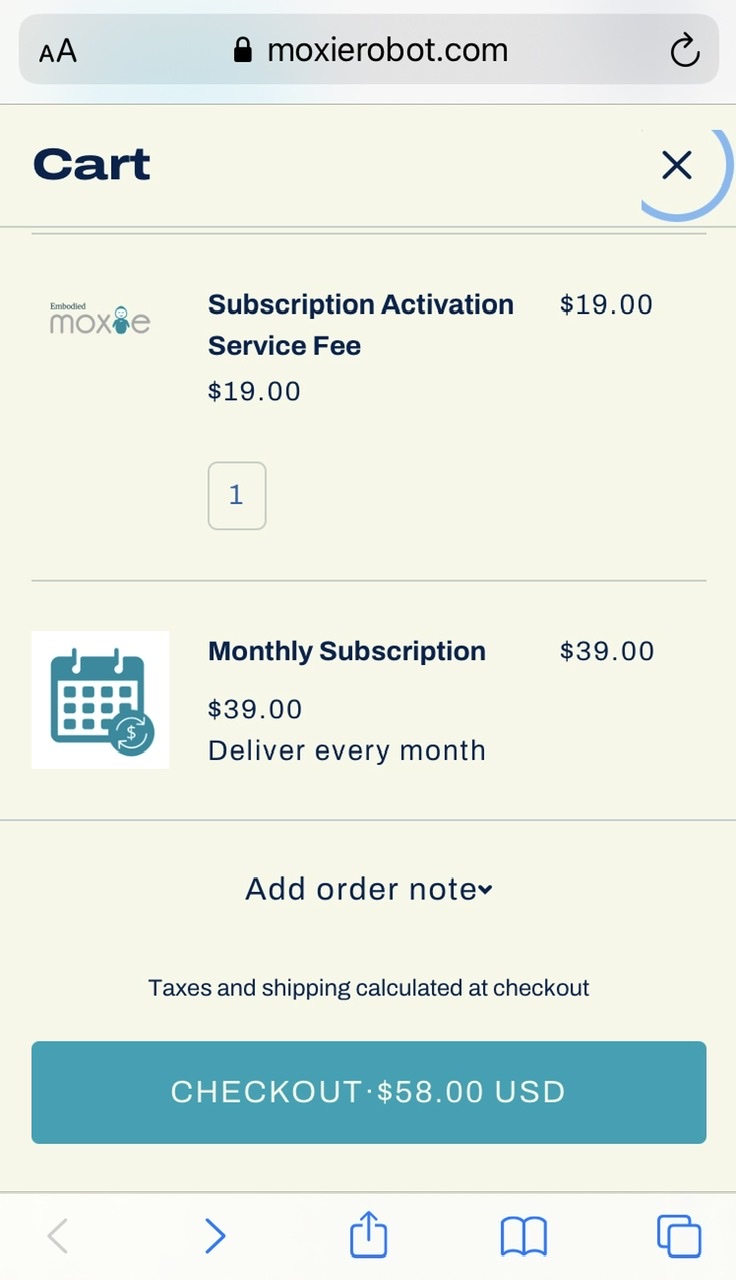Viewport: 736px width, 1280px height.
Task: Tap the Monthly Subscription calendar image
Action: pyautogui.click(x=100, y=700)
